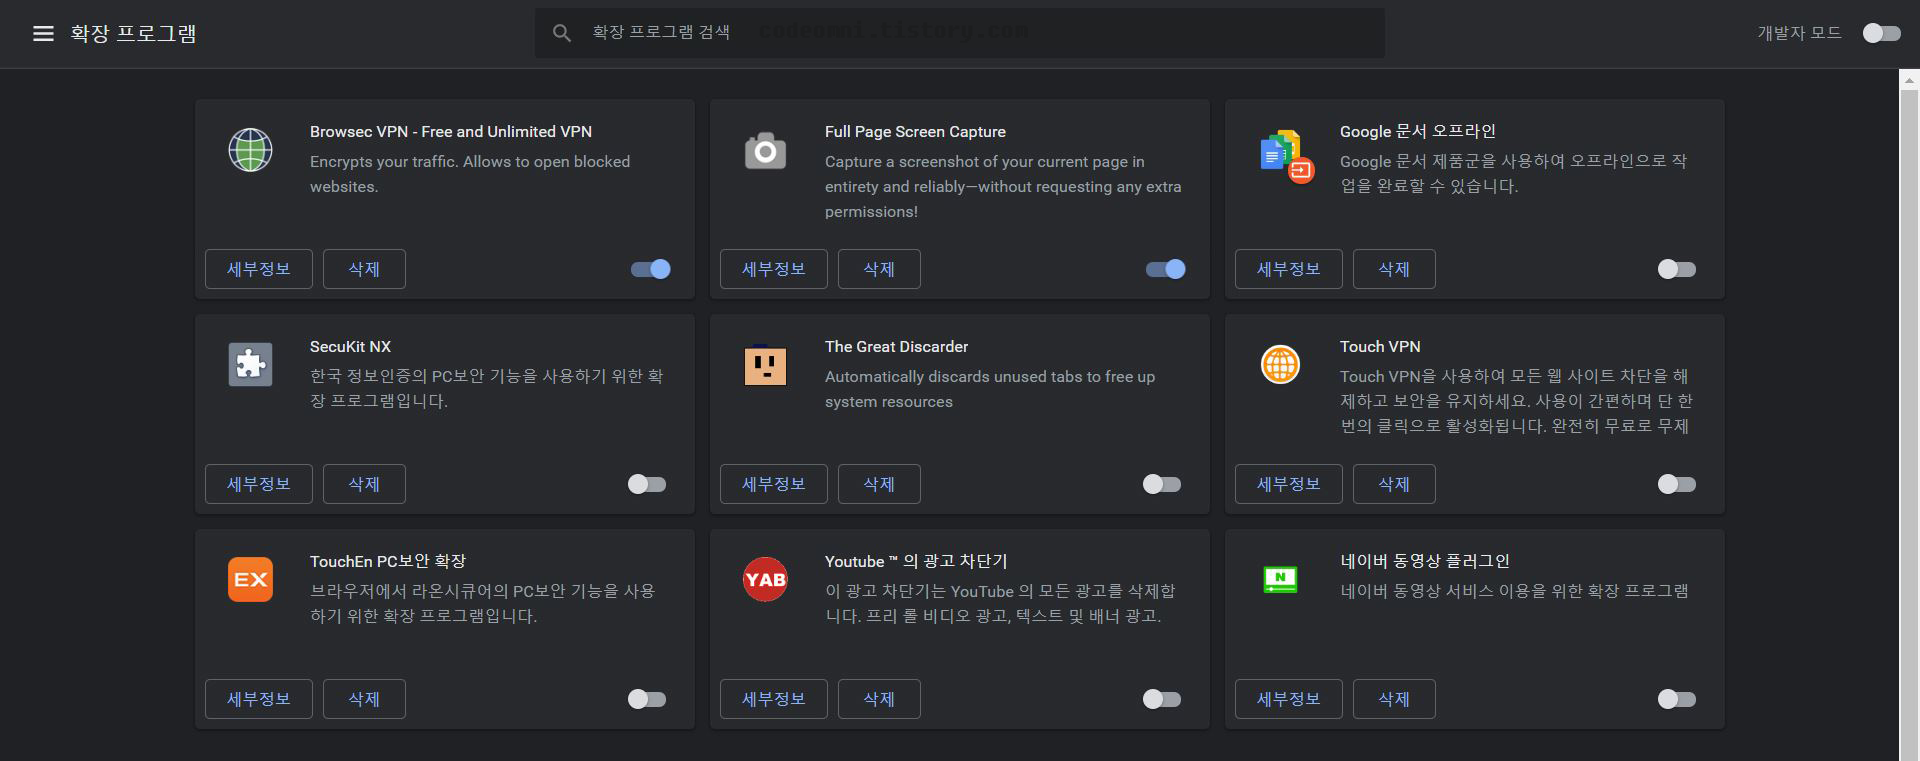Click the Google 문서 오프라인 title
This screenshot has height=761, width=1920.
pos(1418,131)
